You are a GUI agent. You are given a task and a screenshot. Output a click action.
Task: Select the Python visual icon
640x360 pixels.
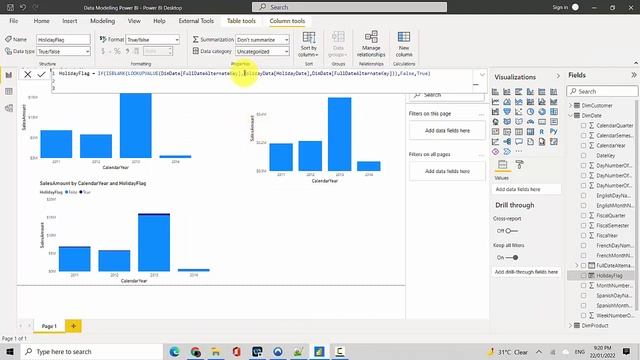554,131
